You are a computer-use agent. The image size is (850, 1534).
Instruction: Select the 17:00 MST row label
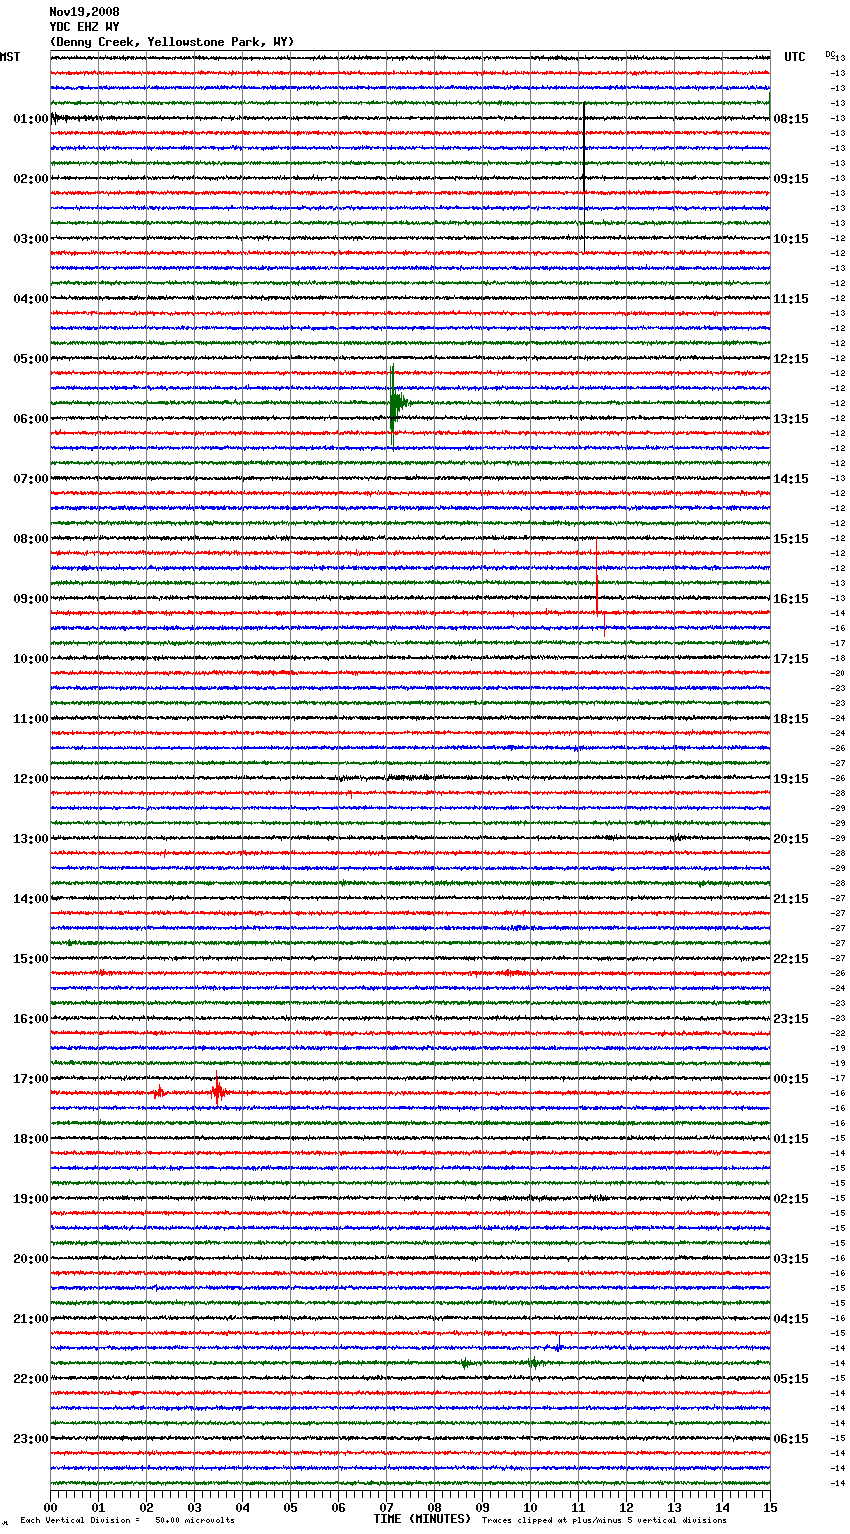tap(31, 1079)
